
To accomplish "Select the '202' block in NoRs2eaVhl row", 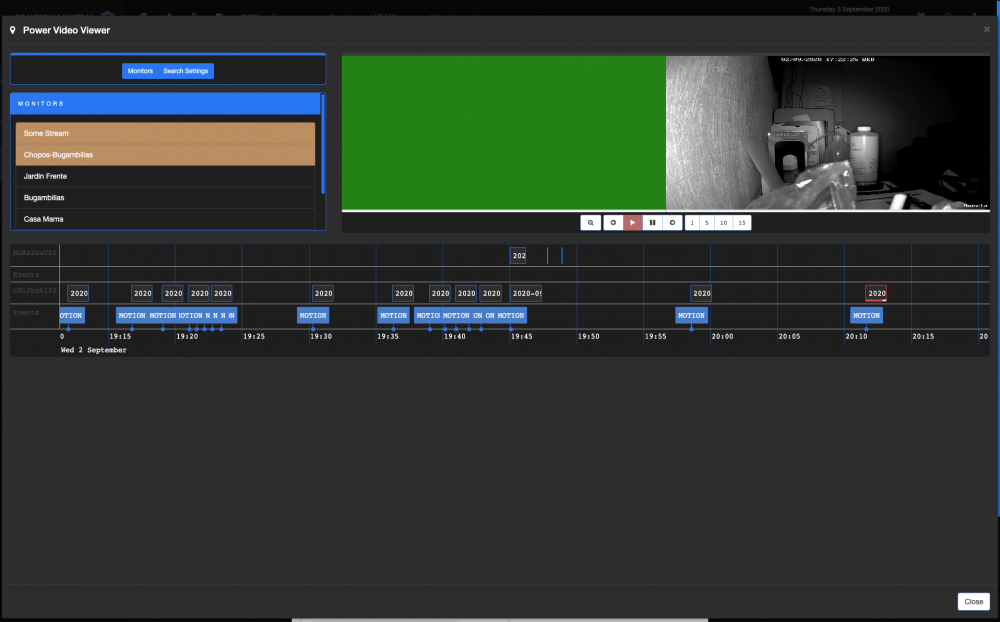I will (518, 256).
